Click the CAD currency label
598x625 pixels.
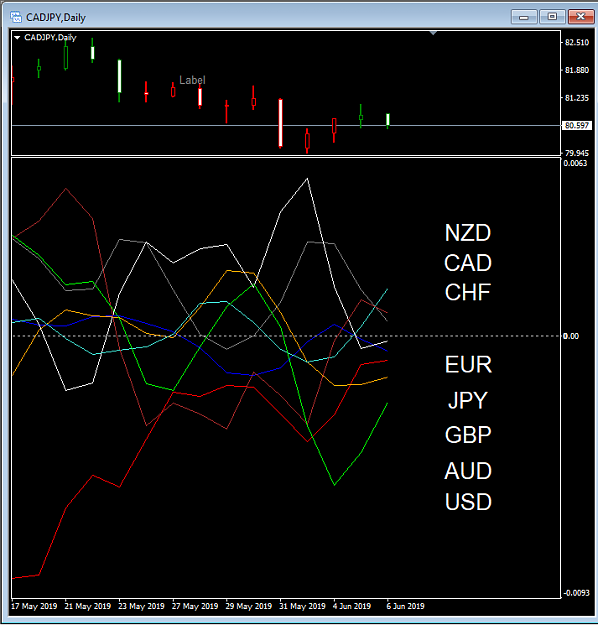[468, 263]
